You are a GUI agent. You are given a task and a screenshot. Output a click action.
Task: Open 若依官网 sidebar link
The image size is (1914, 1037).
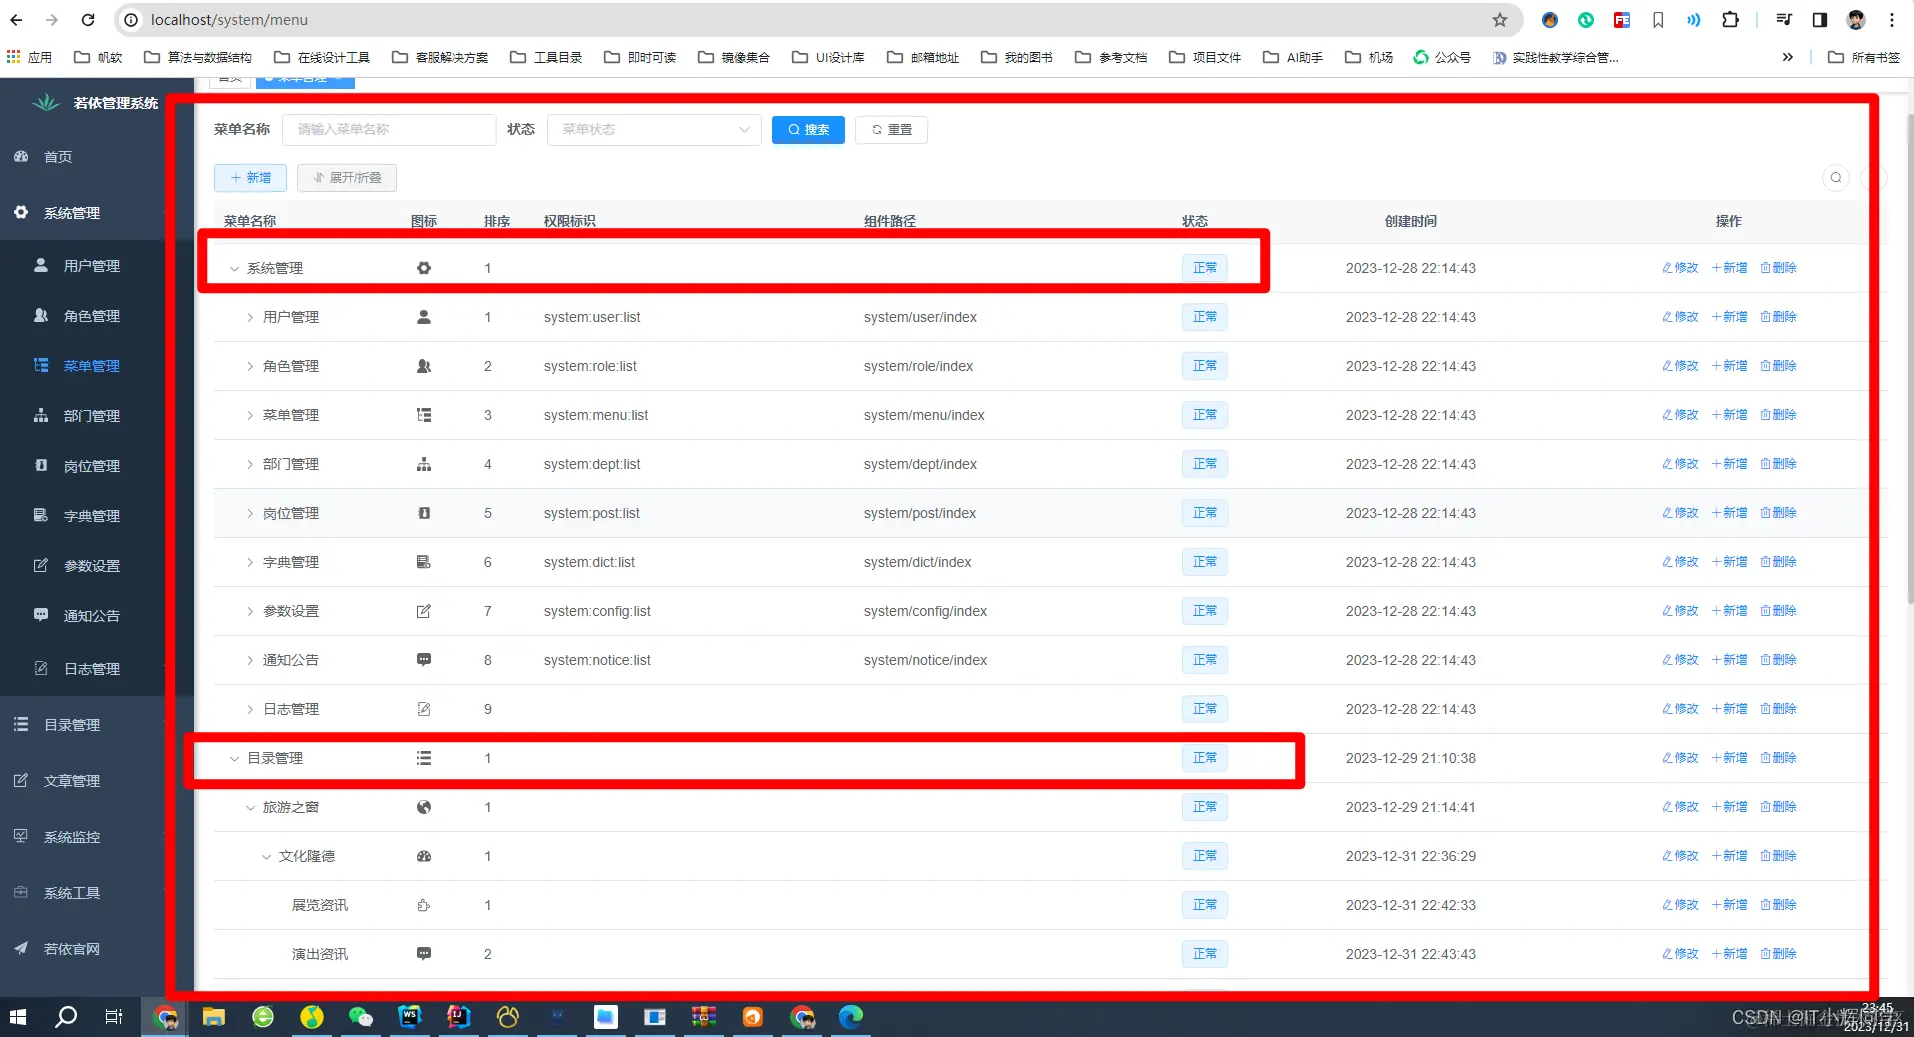[71, 949]
